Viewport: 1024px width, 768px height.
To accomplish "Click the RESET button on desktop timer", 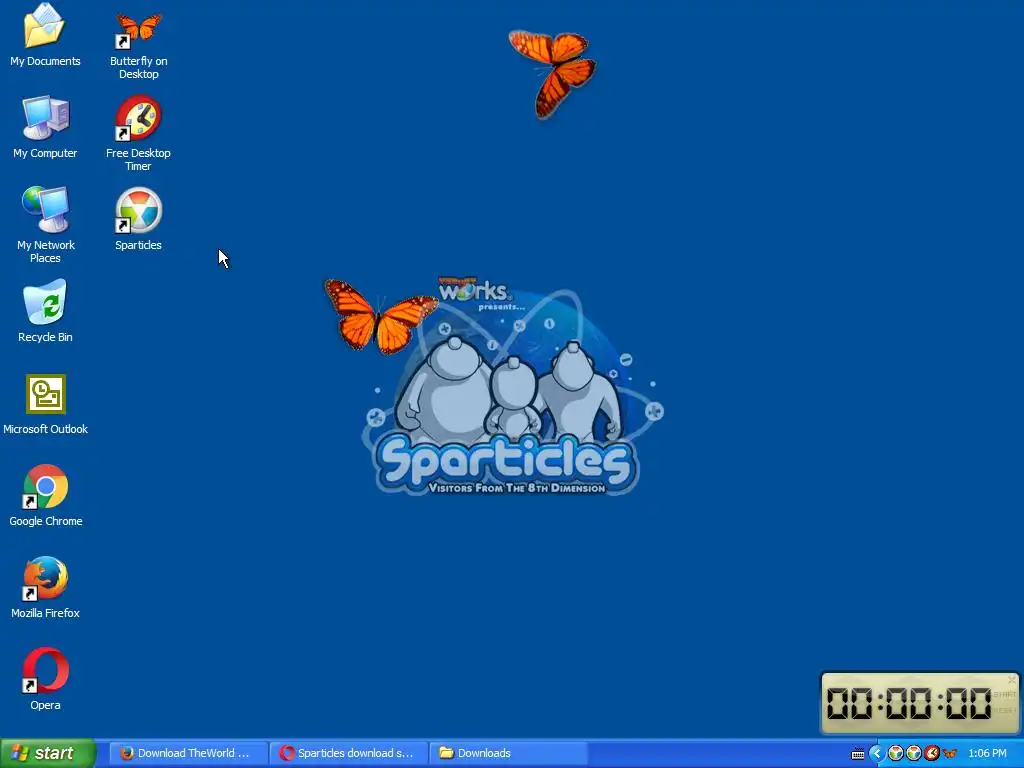I will pos(1004,710).
